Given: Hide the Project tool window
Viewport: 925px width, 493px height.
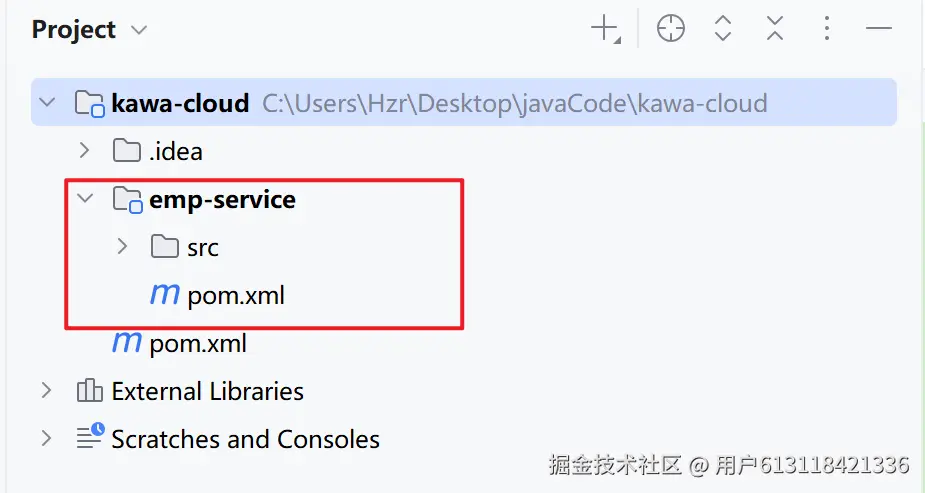Looking at the screenshot, I should tap(878, 29).
